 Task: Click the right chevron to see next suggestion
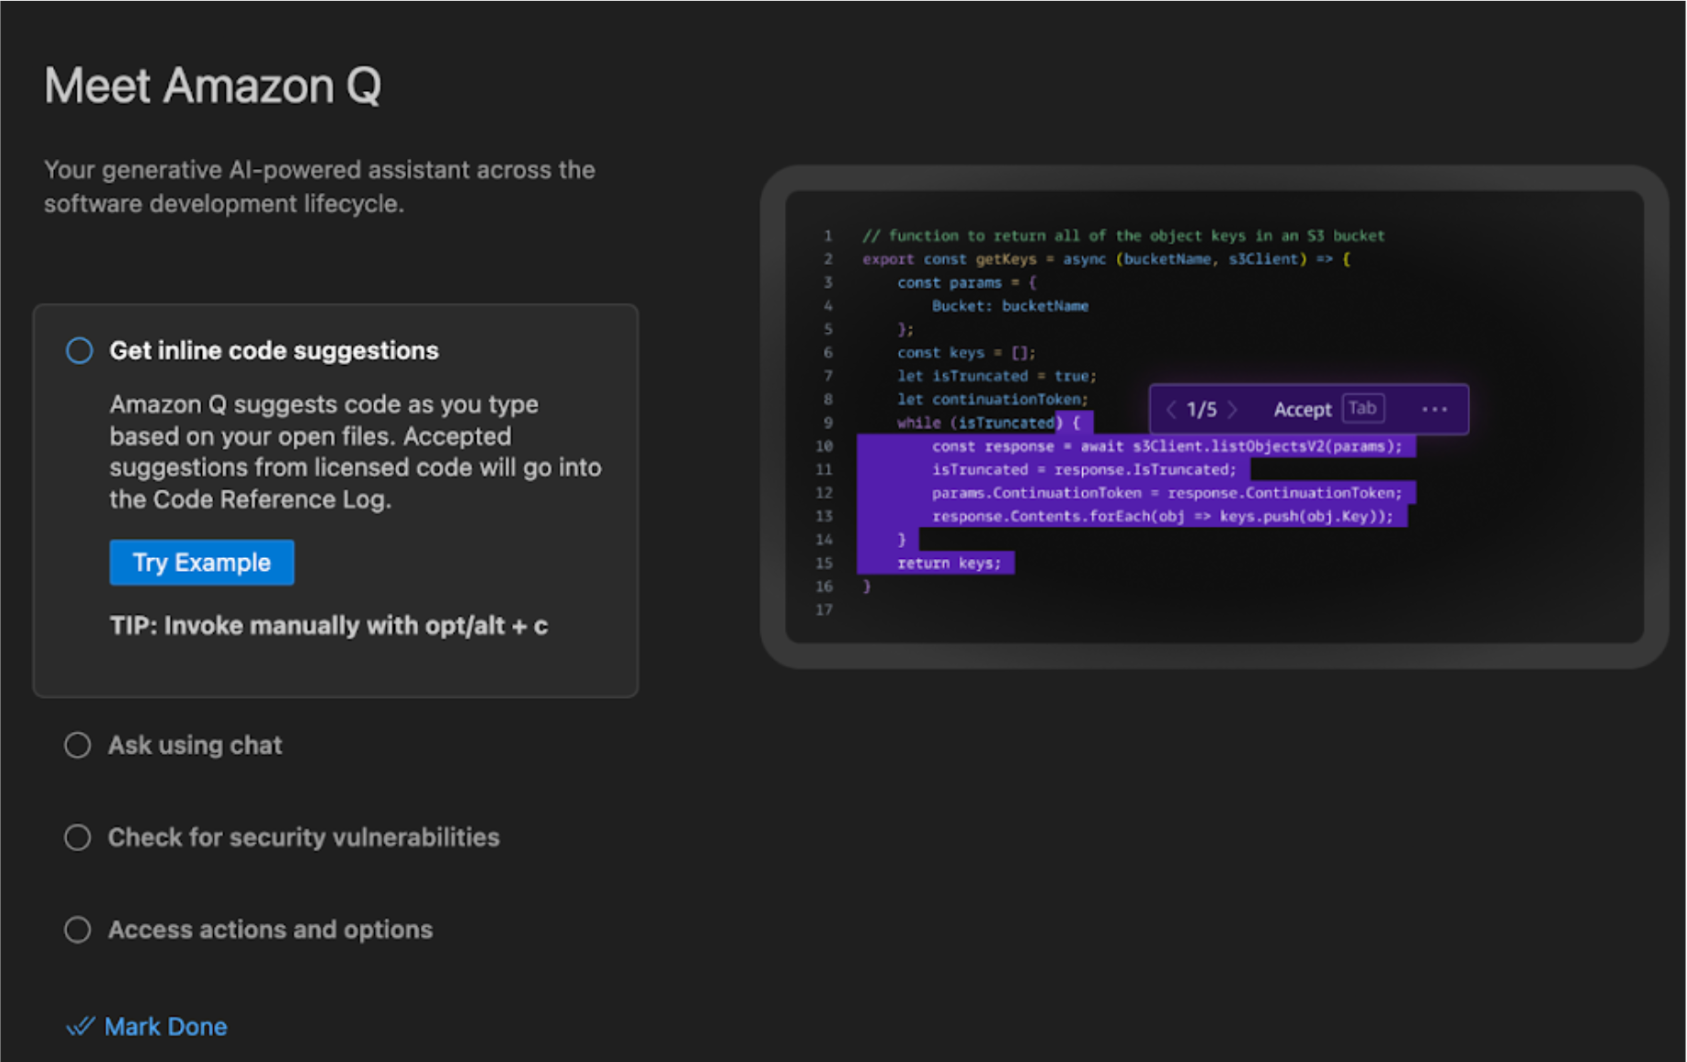(x=1233, y=409)
